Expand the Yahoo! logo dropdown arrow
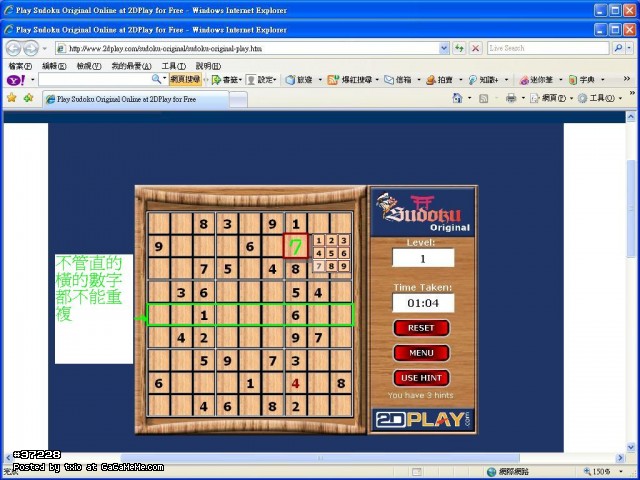Image resolution: width=640 pixels, height=480 pixels. (33, 80)
